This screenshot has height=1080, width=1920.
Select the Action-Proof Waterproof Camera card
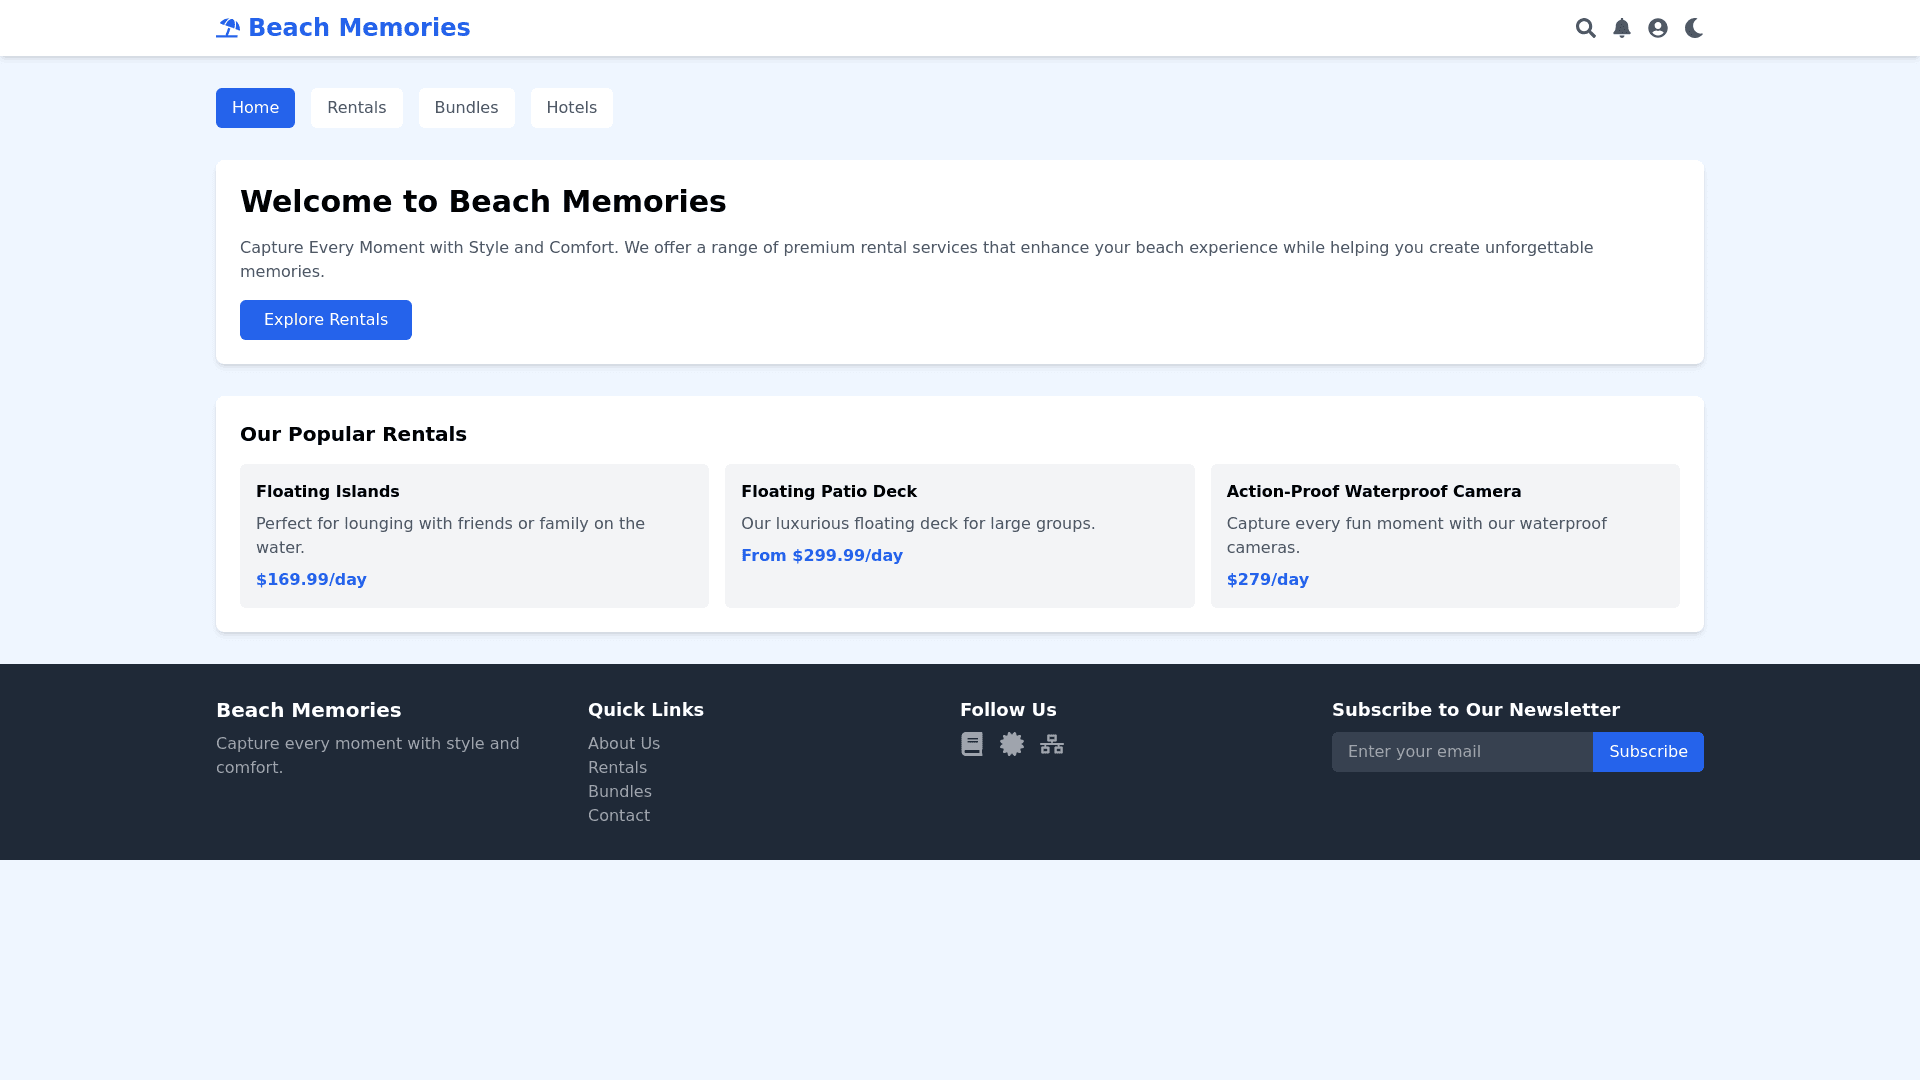click(1444, 536)
